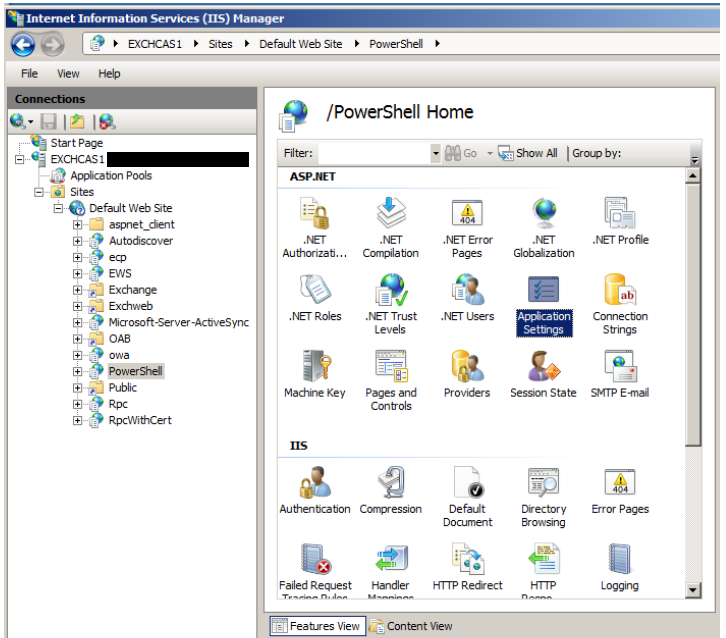Open HTTP Redirect feature

pos(467,567)
